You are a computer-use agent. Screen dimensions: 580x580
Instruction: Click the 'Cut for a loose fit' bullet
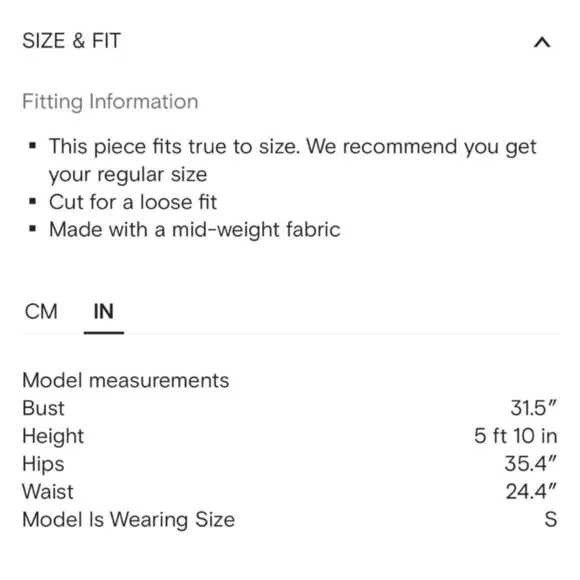(x=133, y=202)
